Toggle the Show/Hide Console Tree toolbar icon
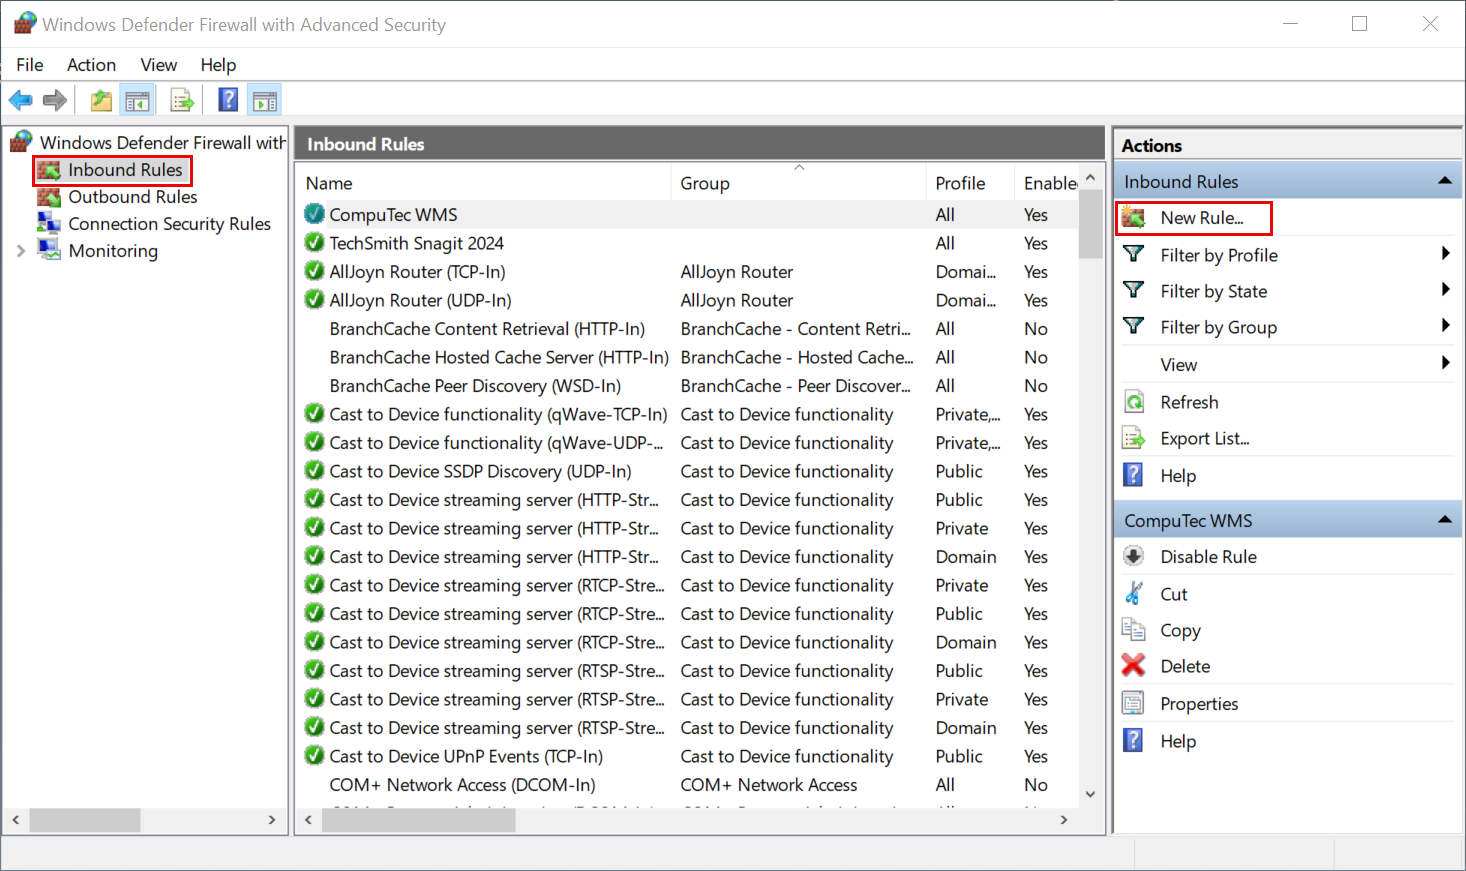The width and height of the screenshot is (1466, 871). [x=137, y=100]
